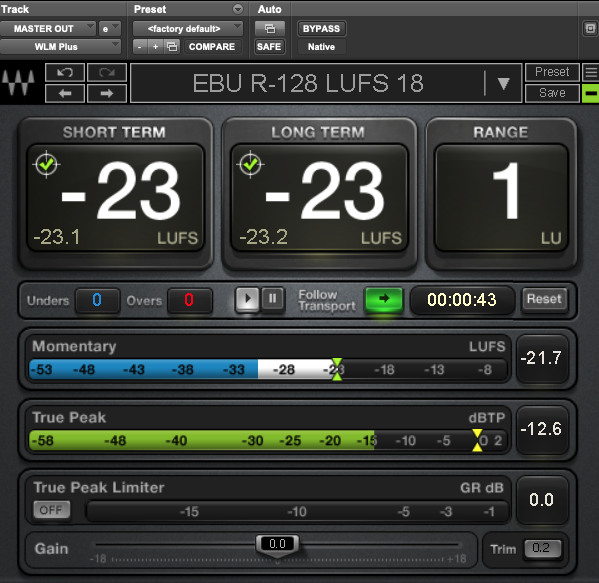Open EBU R-128 preset list triangle
The image size is (599, 583).
click(503, 83)
